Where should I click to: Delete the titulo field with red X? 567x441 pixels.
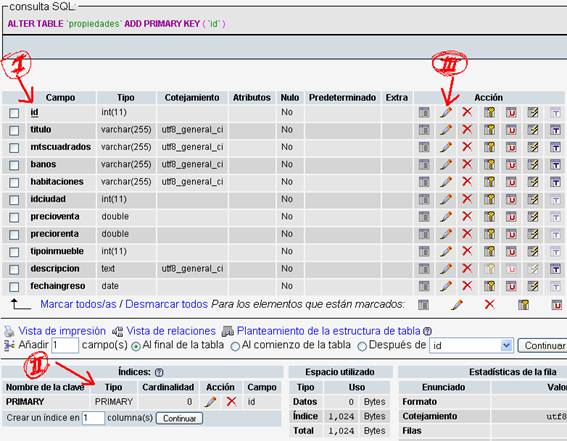pyautogui.click(x=467, y=129)
